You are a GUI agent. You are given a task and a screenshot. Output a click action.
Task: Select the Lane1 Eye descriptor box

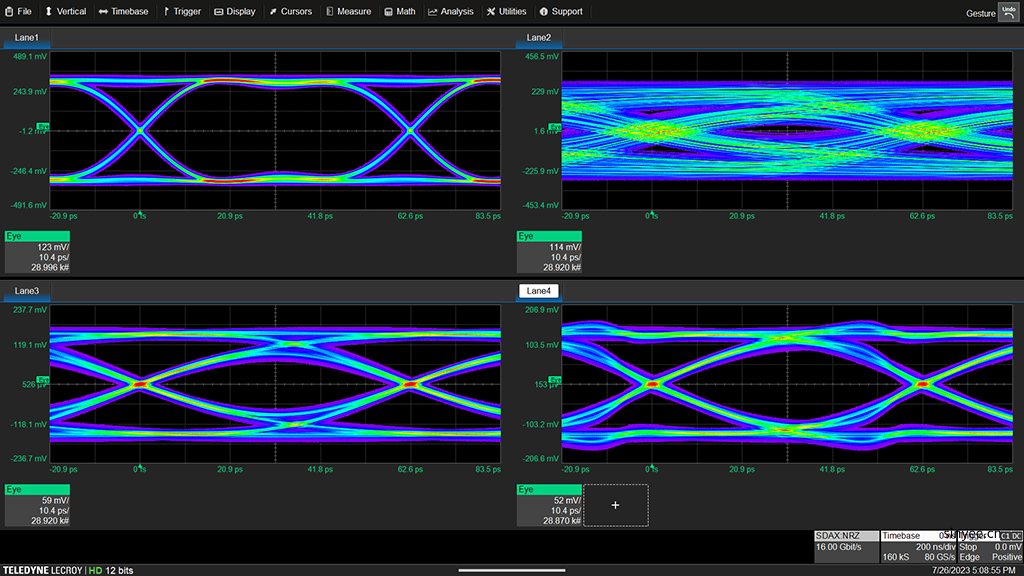pos(37,252)
